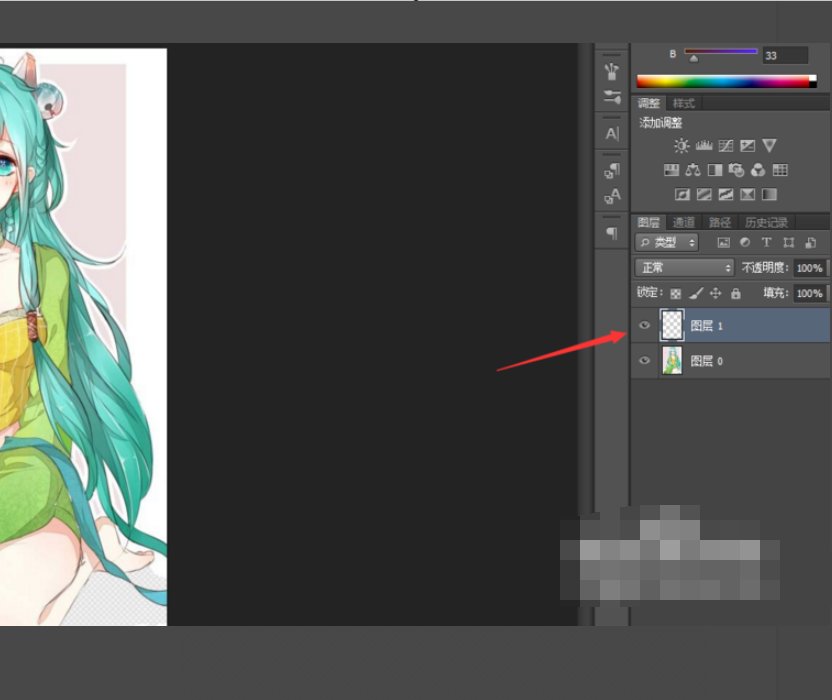
Task: Hide 图层 1 visibility
Action: [x=646, y=325]
